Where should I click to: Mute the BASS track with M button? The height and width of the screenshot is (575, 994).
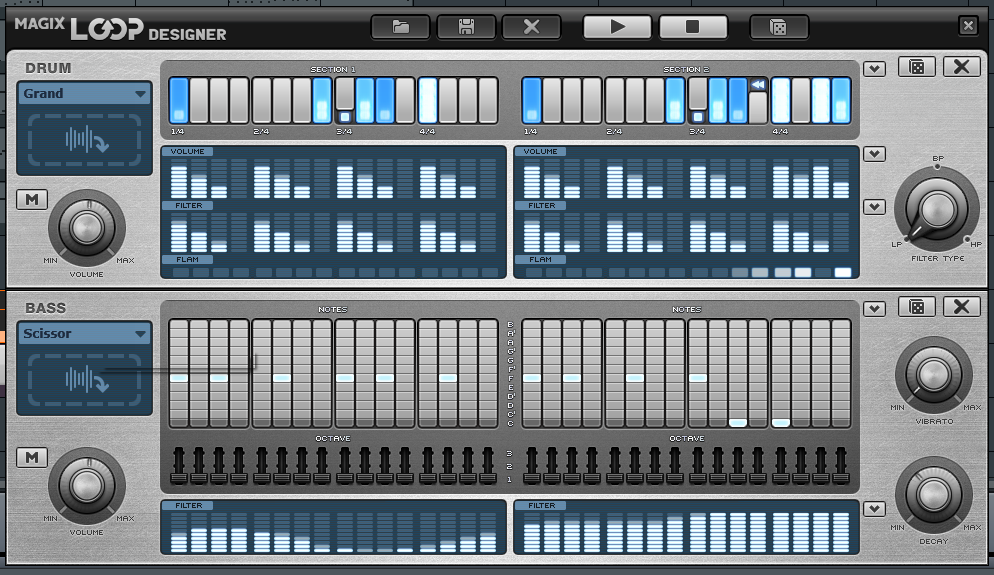pyautogui.click(x=31, y=457)
